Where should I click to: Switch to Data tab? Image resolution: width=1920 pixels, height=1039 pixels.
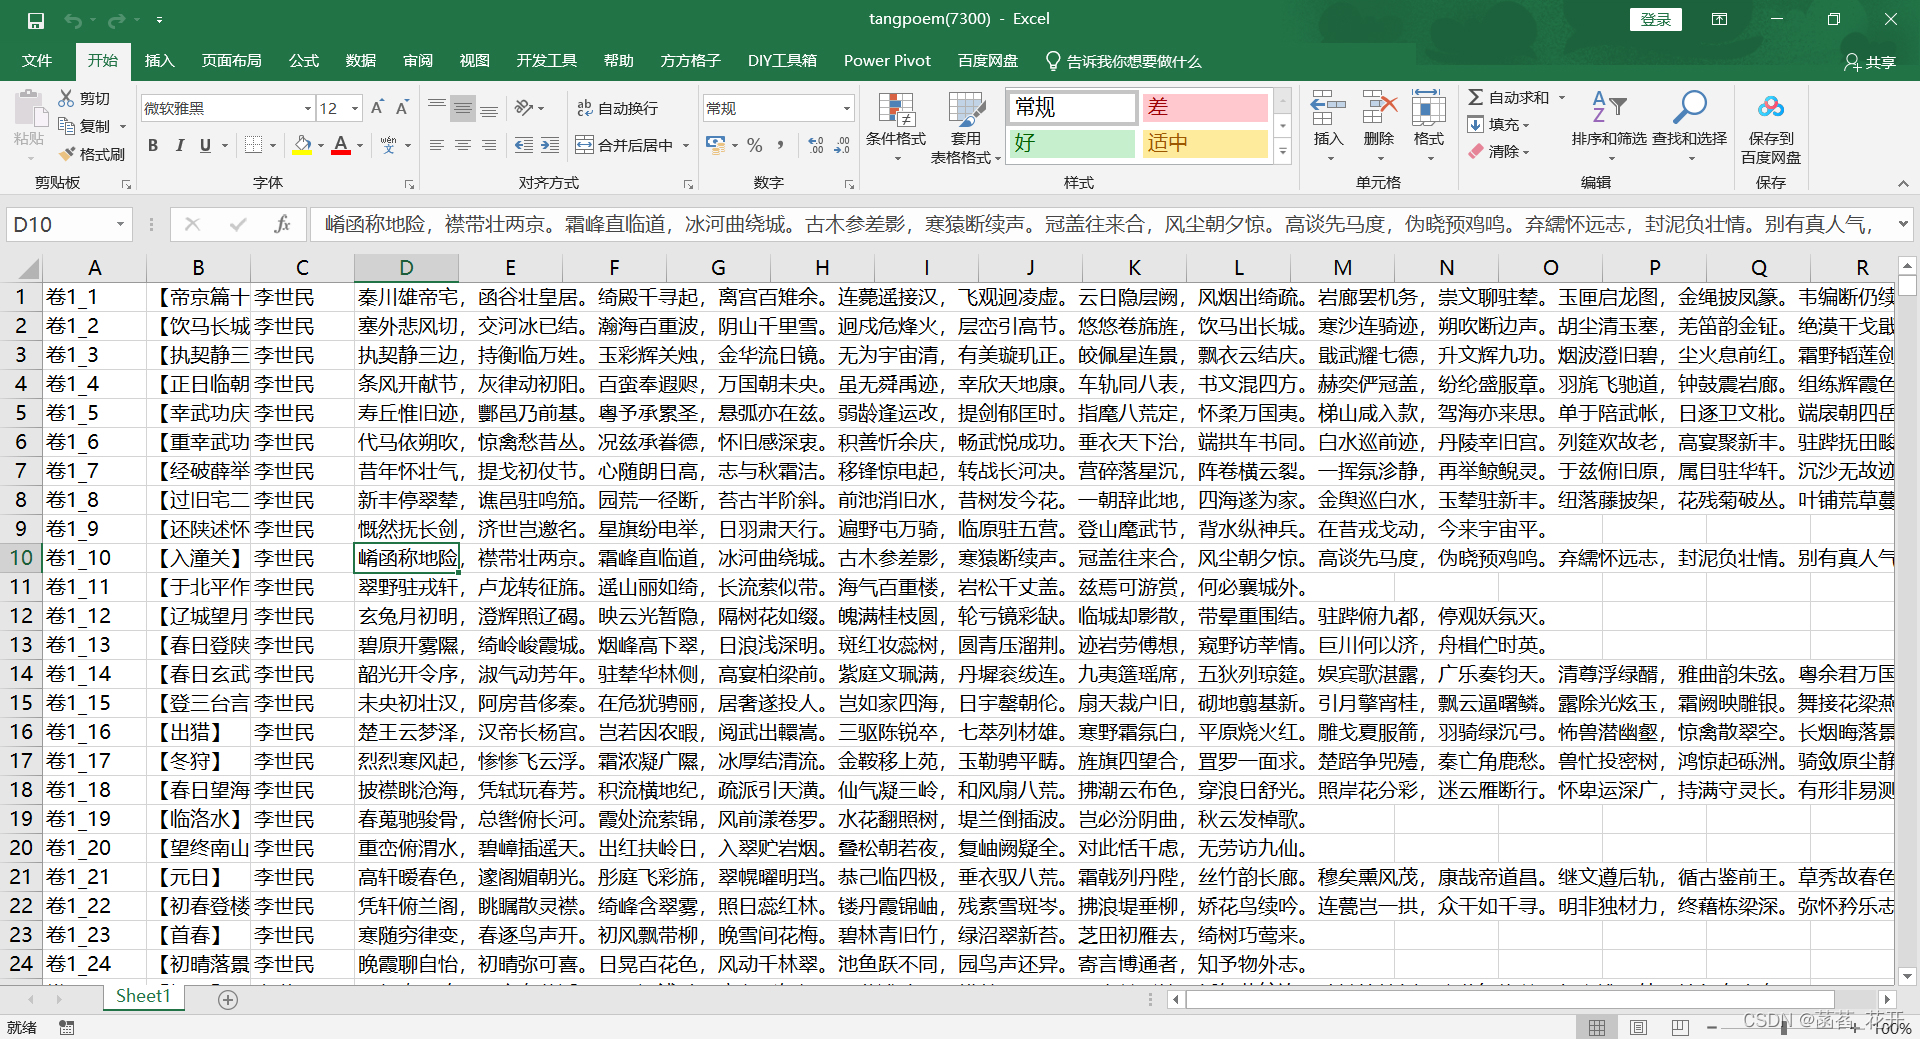360,61
